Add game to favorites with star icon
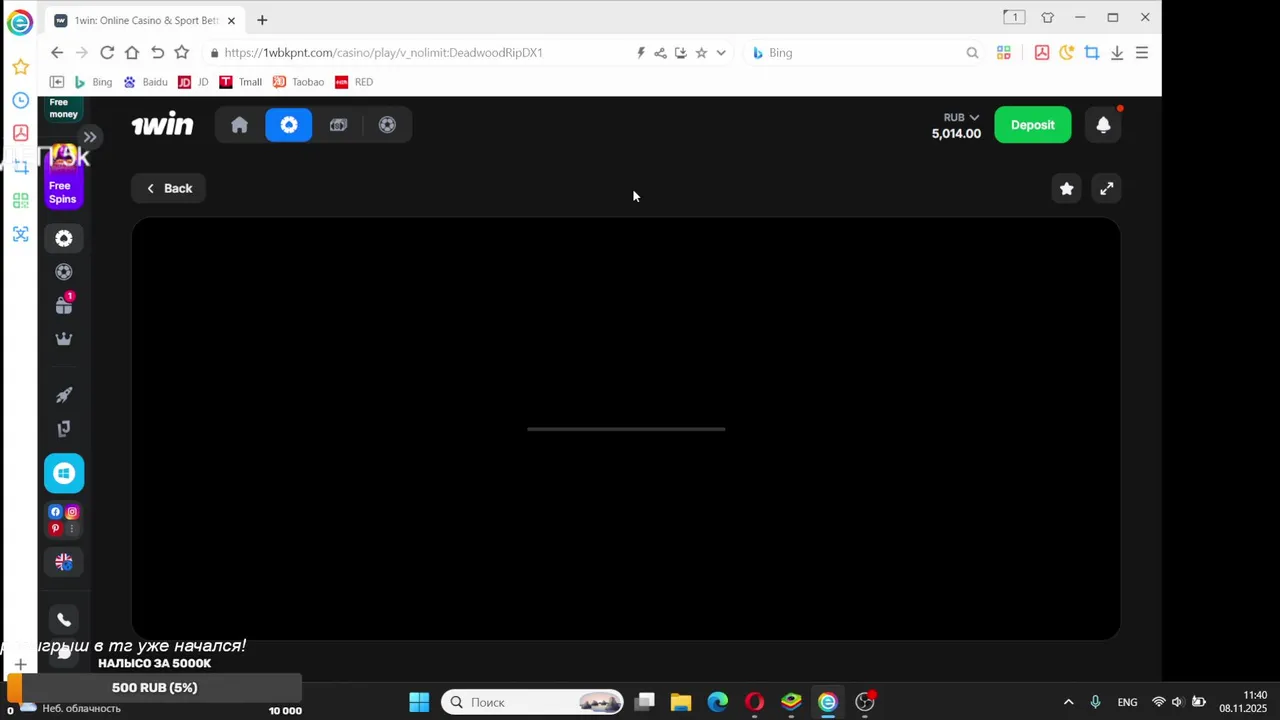This screenshot has width=1280, height=720. 1067,188
